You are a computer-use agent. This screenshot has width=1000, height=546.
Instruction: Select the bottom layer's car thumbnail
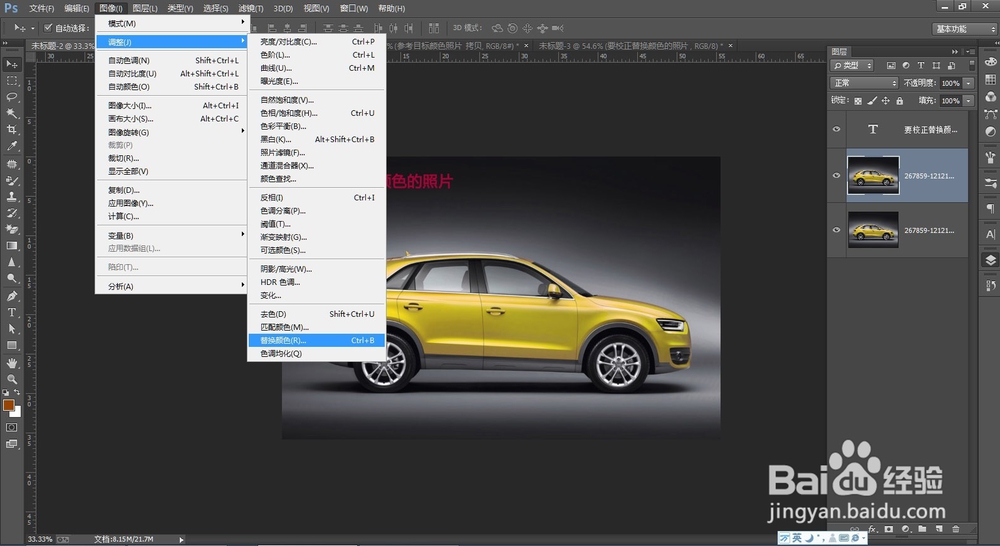(873, 230)
